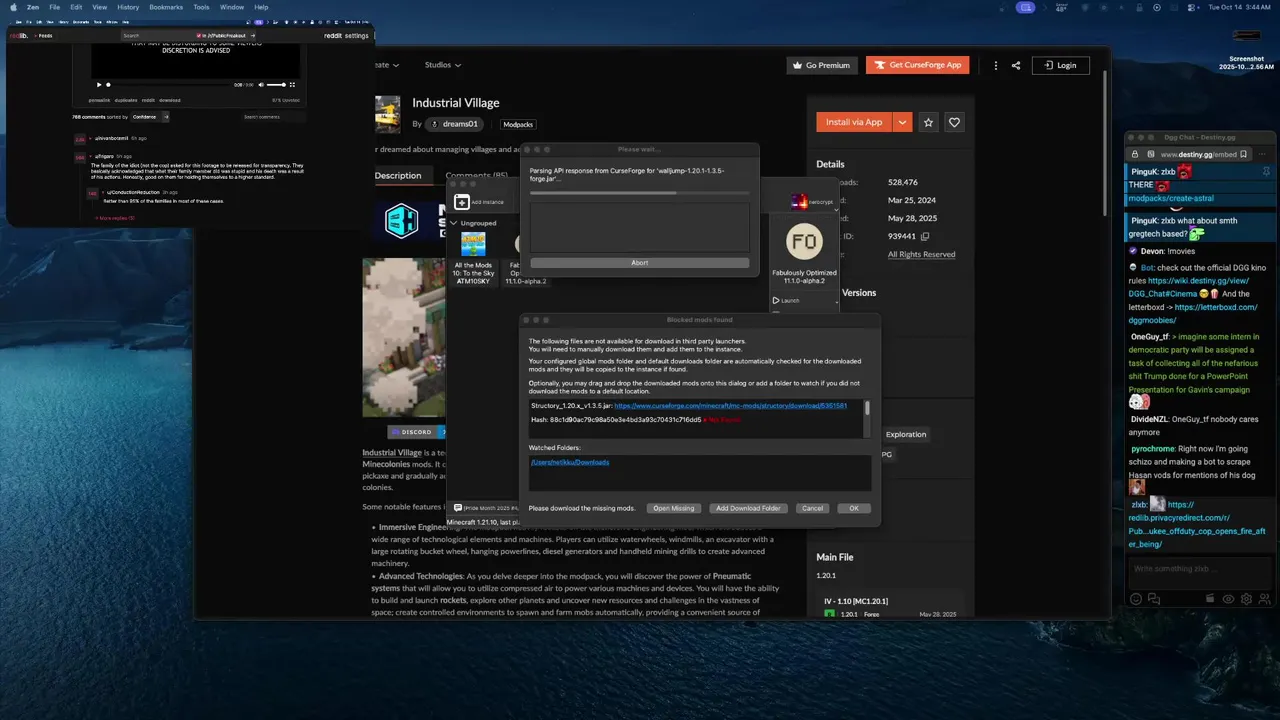Viewport: 1280px width, 720px height.
Task: Click the Go Premium crown button
Action: click(821, 65)
